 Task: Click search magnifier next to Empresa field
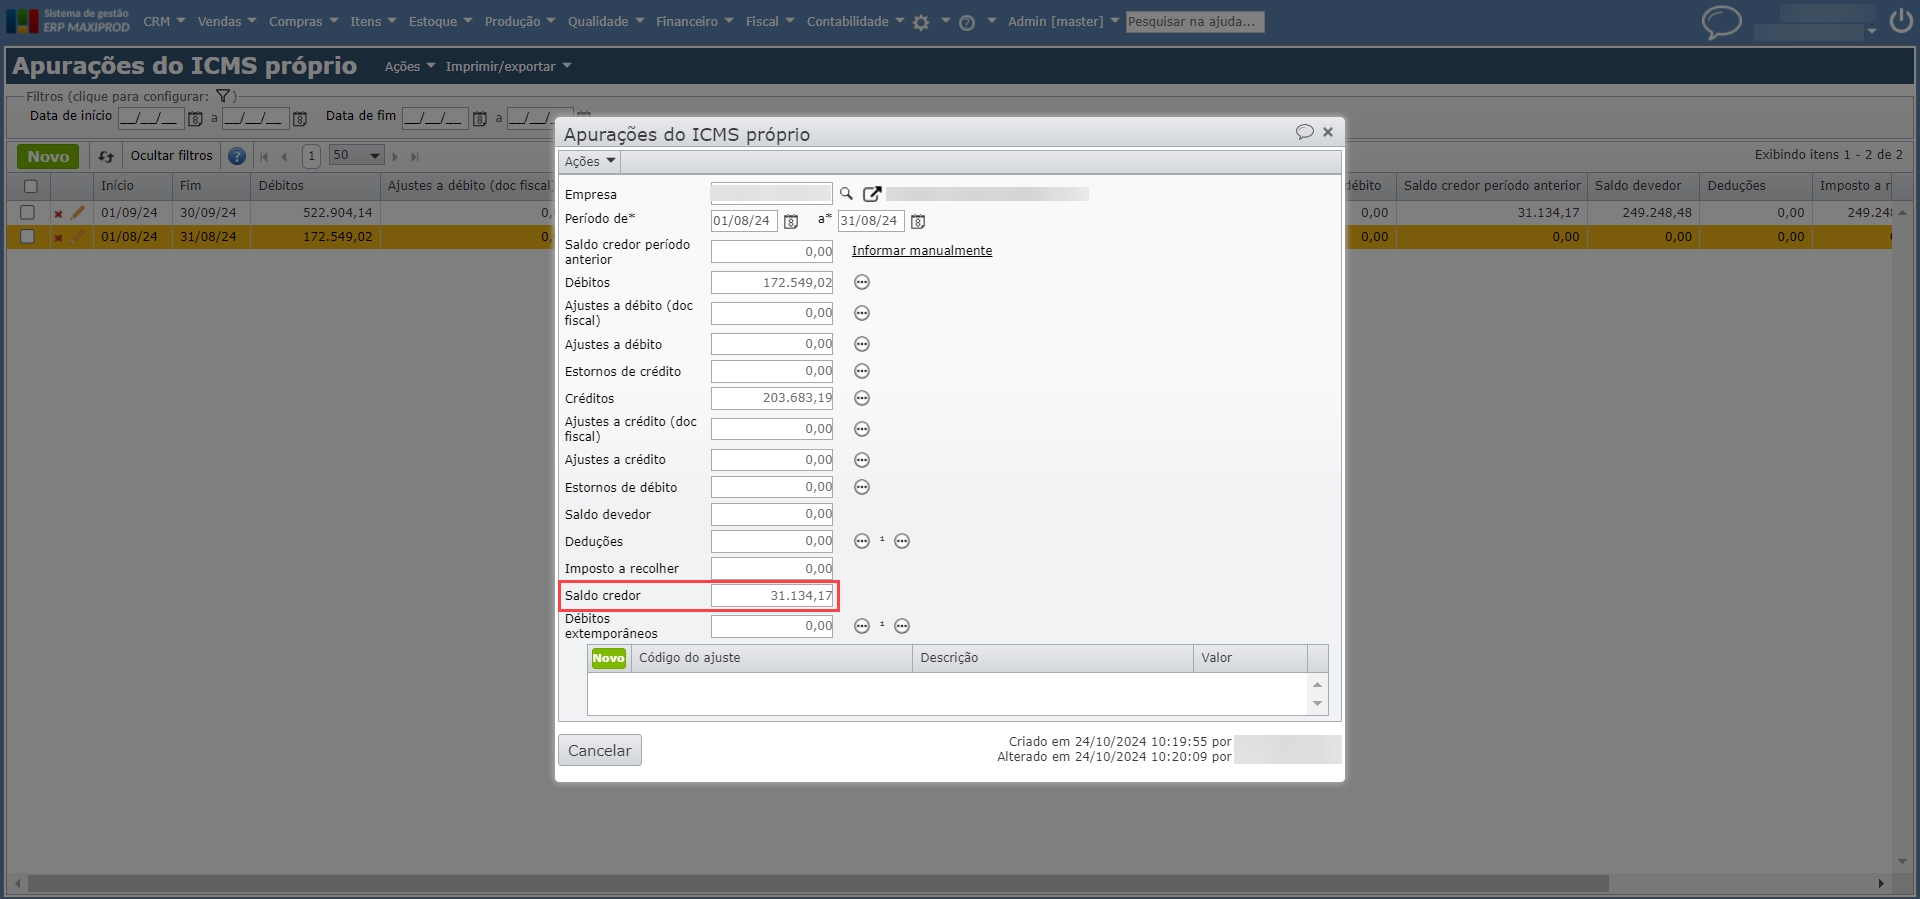[x=846, y=194]
